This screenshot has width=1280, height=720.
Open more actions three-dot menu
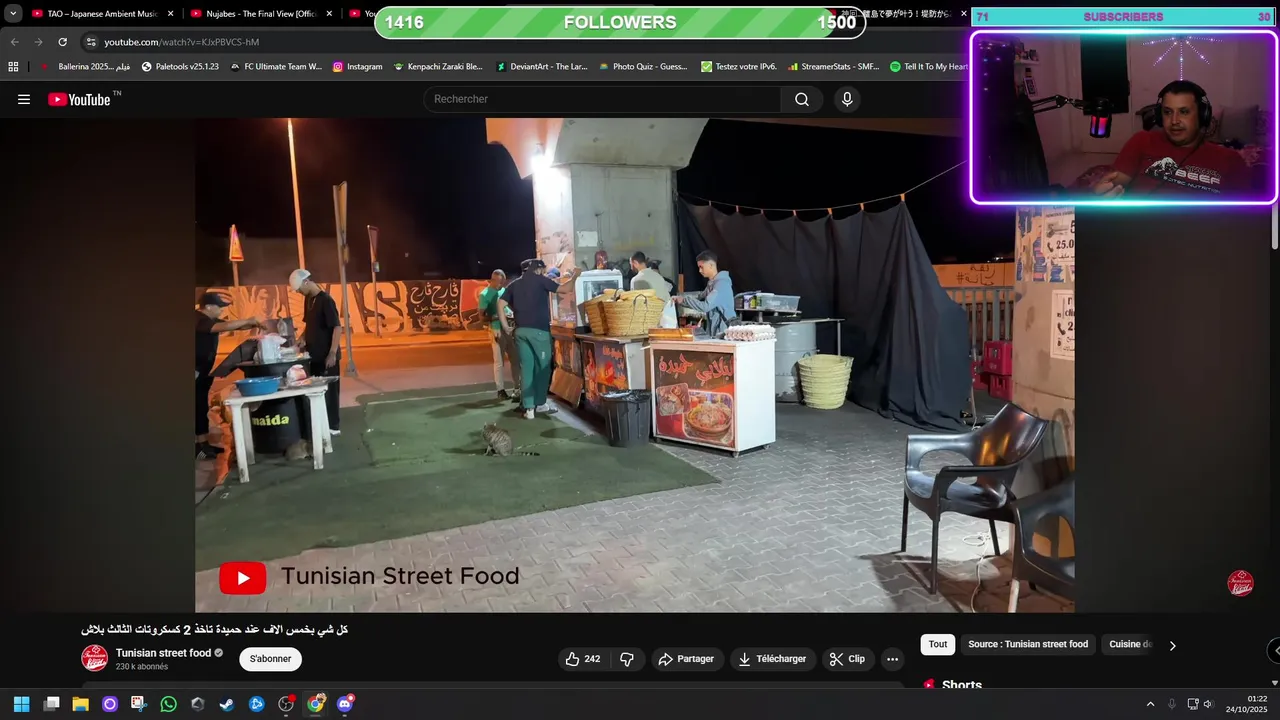pos(892,659)
